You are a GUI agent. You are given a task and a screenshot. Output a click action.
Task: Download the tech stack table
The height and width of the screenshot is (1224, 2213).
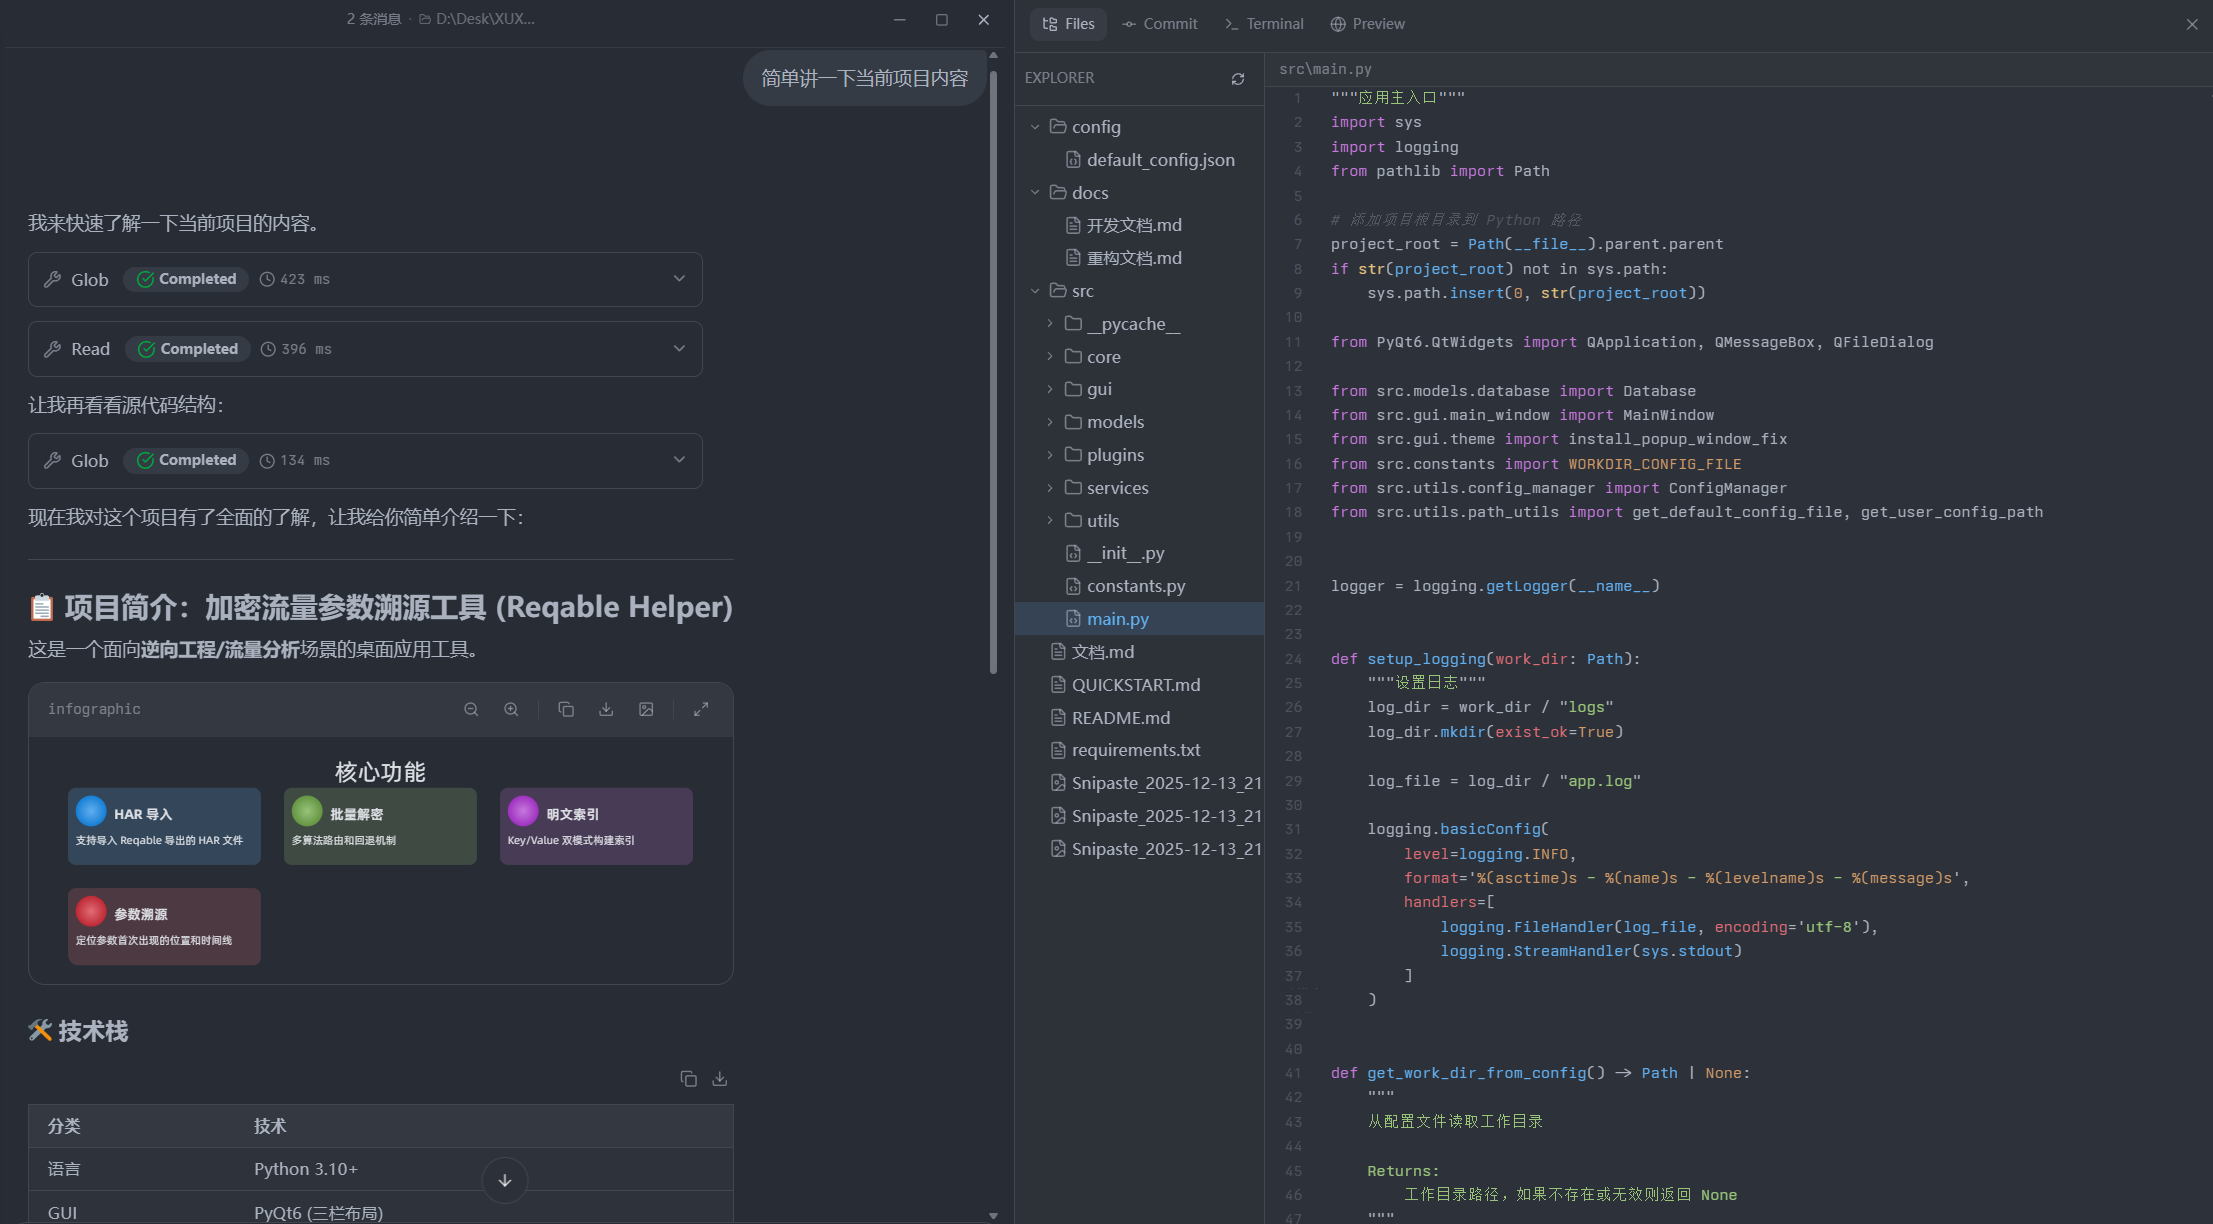tap(719, 1078)
